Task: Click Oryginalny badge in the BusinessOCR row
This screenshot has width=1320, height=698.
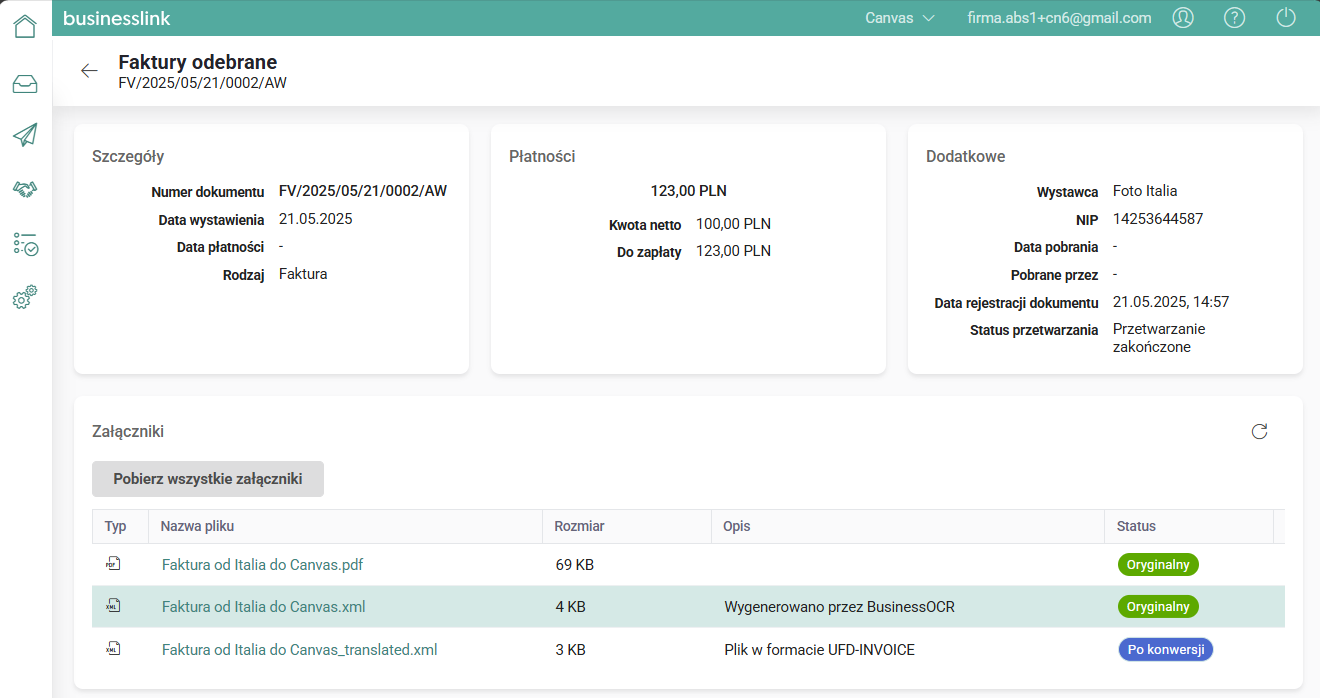Action: (x=1158, y=606)
